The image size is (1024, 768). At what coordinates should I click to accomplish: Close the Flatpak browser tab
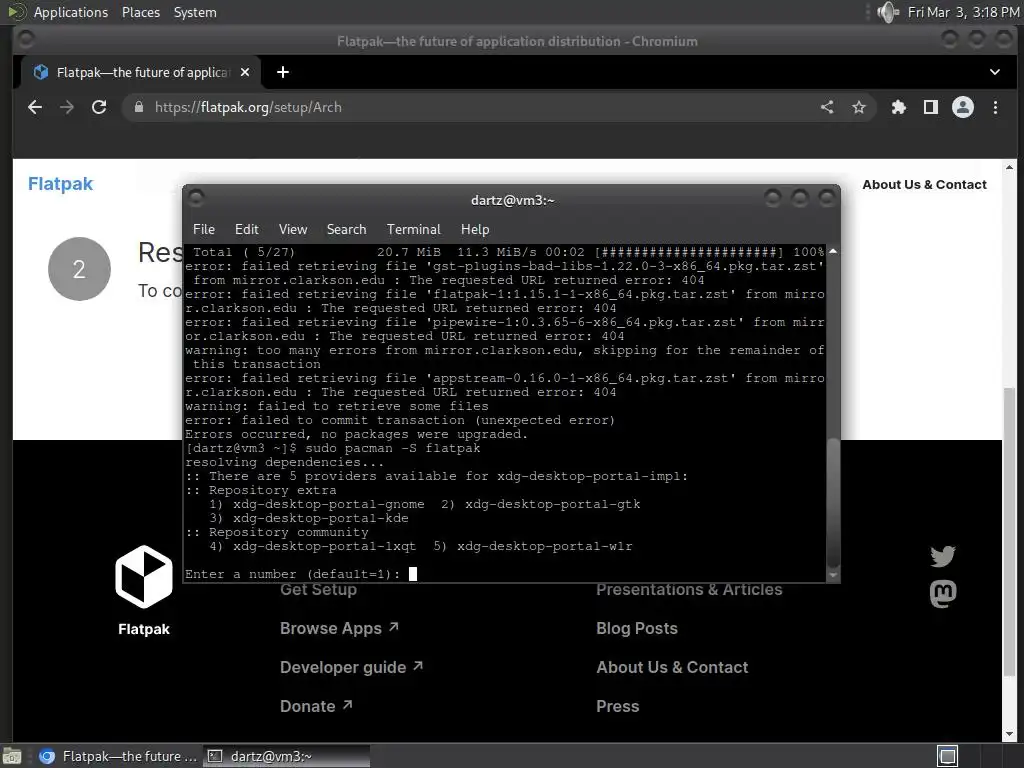click(x=245, y=72)
